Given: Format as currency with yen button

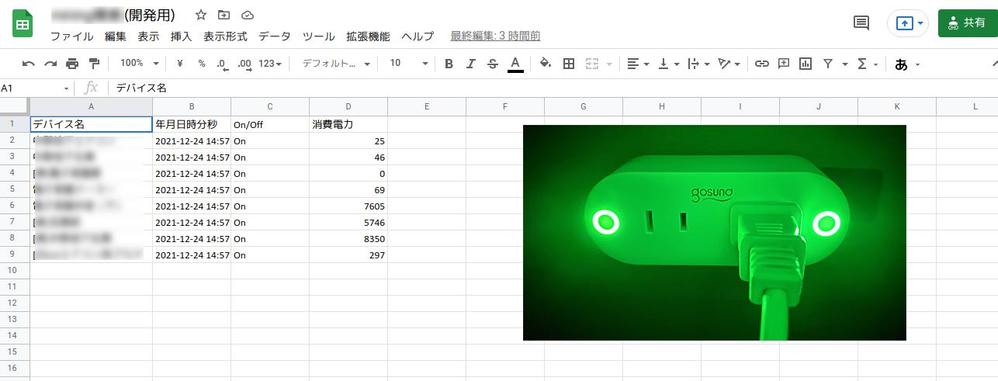Looking at the screenshot, I should click(x=180, y=64).
